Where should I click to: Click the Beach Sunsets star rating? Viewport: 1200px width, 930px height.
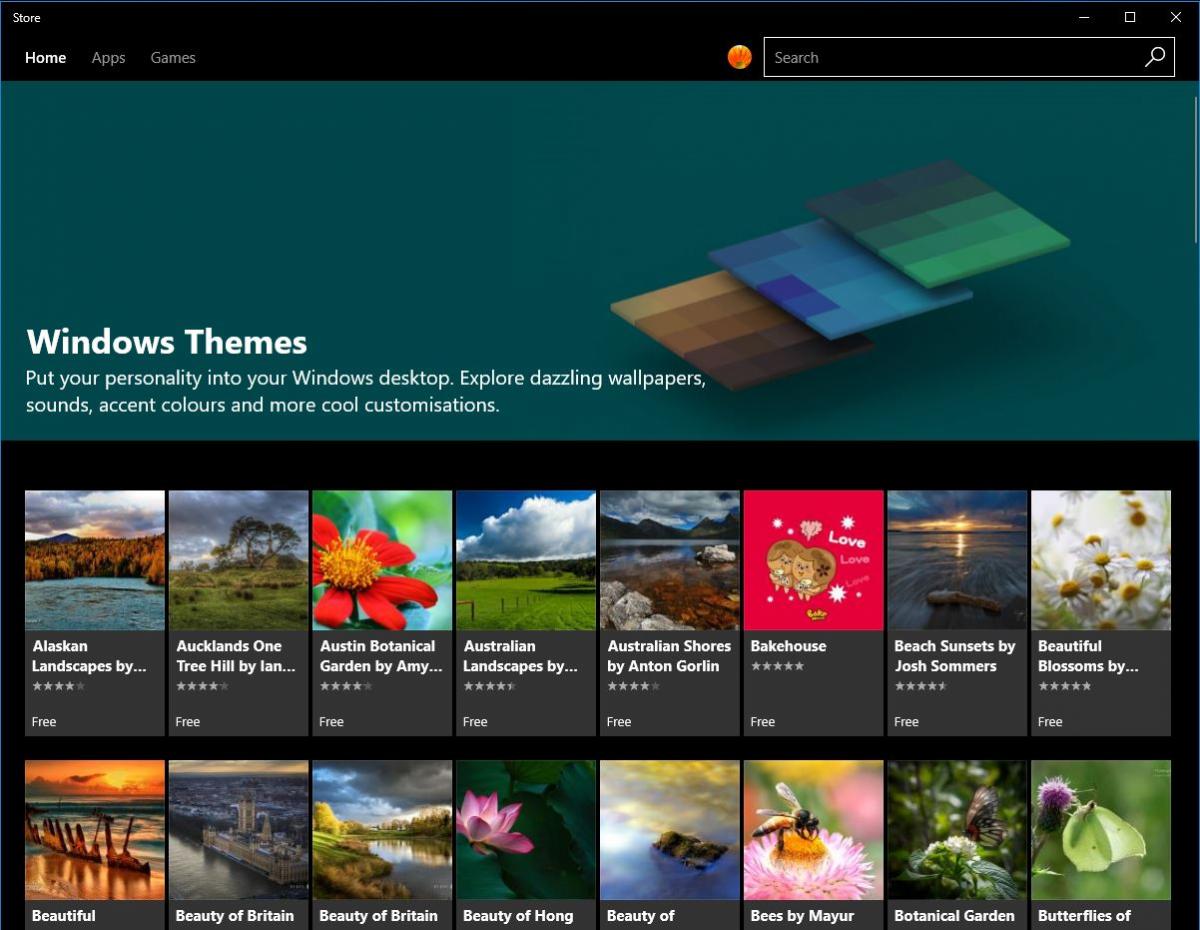coord(921,686)
